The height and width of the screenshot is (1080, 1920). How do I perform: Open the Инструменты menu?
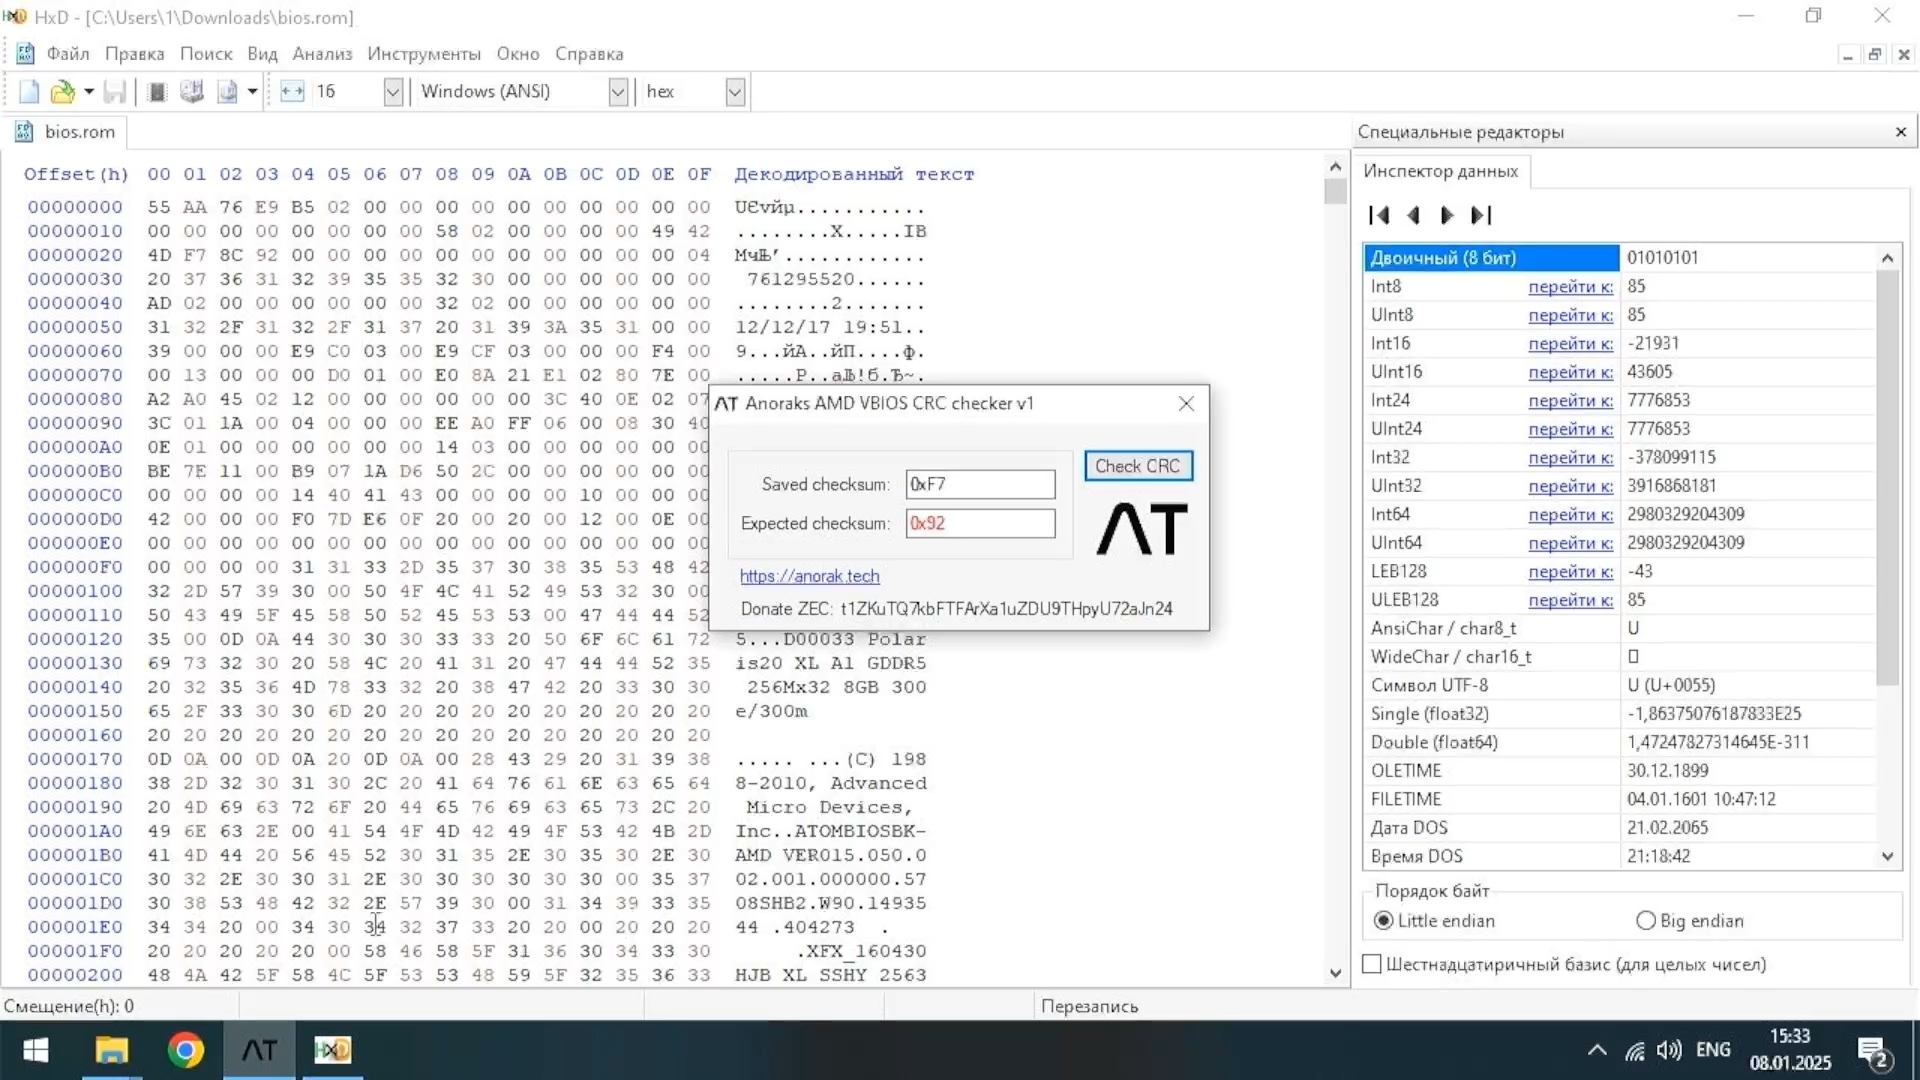coord(424,54)
